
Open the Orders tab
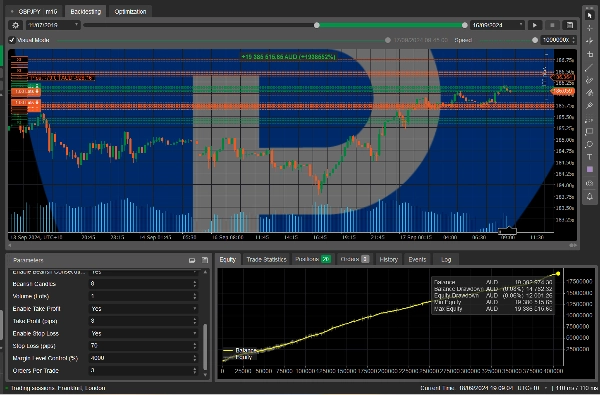coord(354,260)
